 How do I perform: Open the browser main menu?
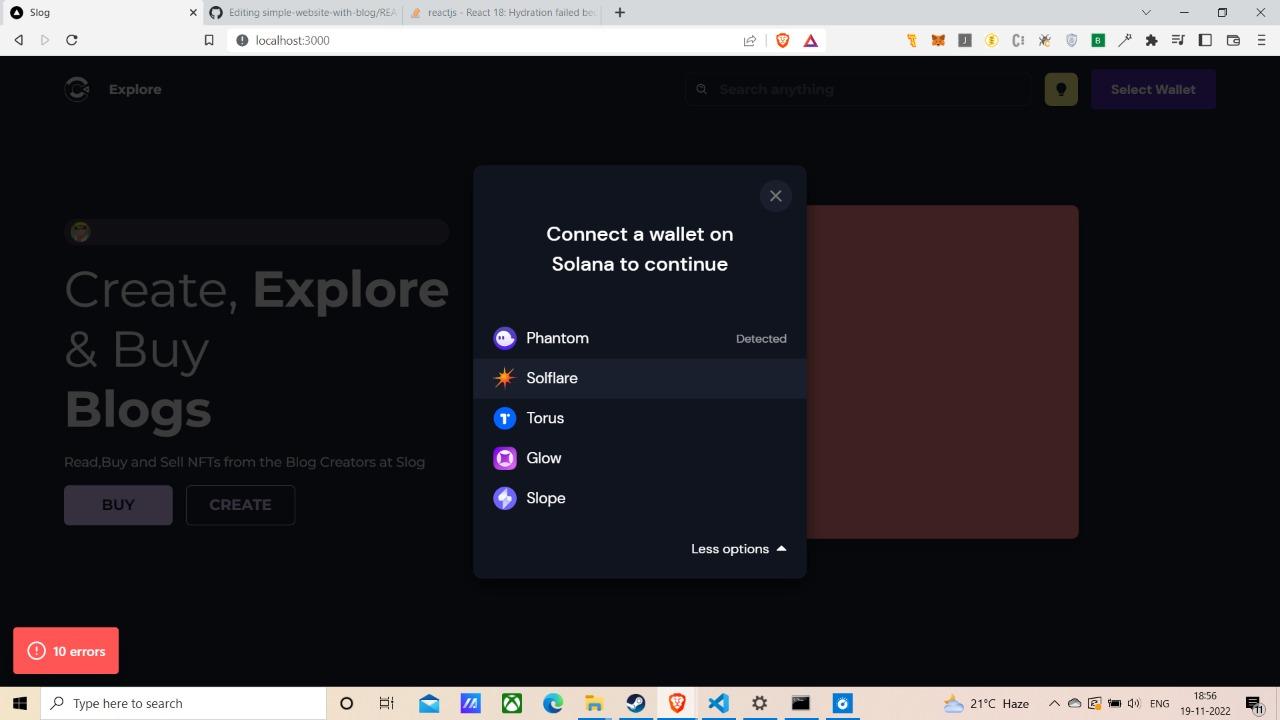(x=1260, y=40)
